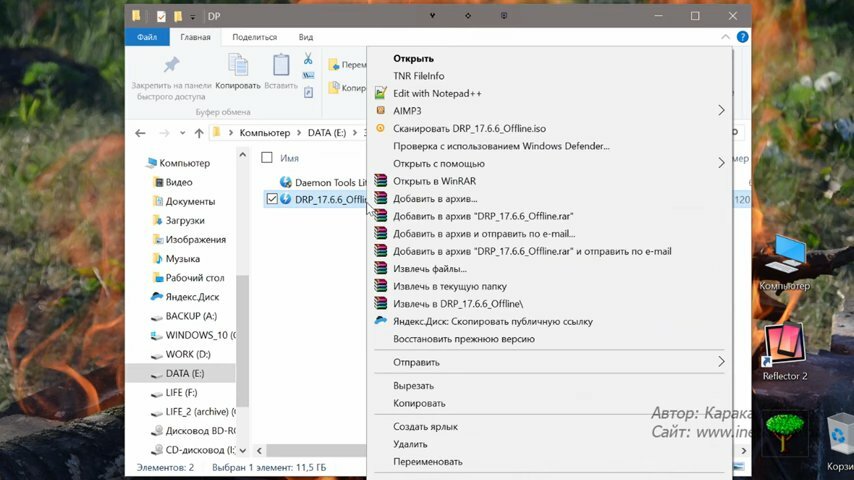Open the Quick Access Toolbar dropdown arrow
The height and width of the screenshot is (480, 854).
pos(193,17)
